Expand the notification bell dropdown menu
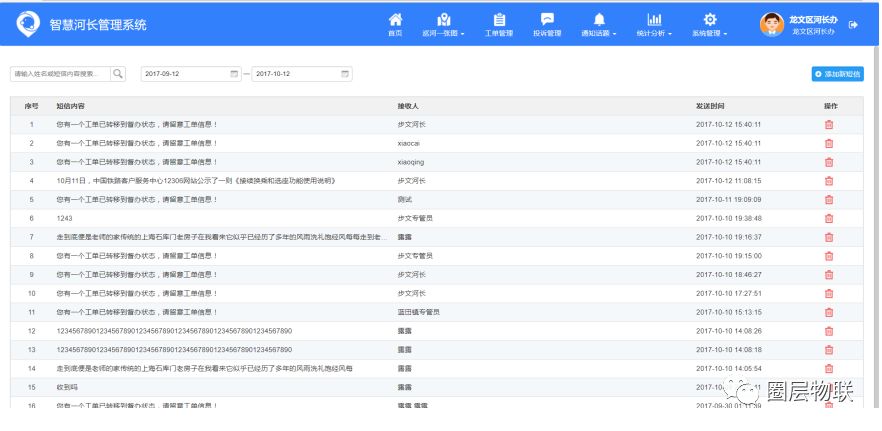882x431 pixels. 599,25
